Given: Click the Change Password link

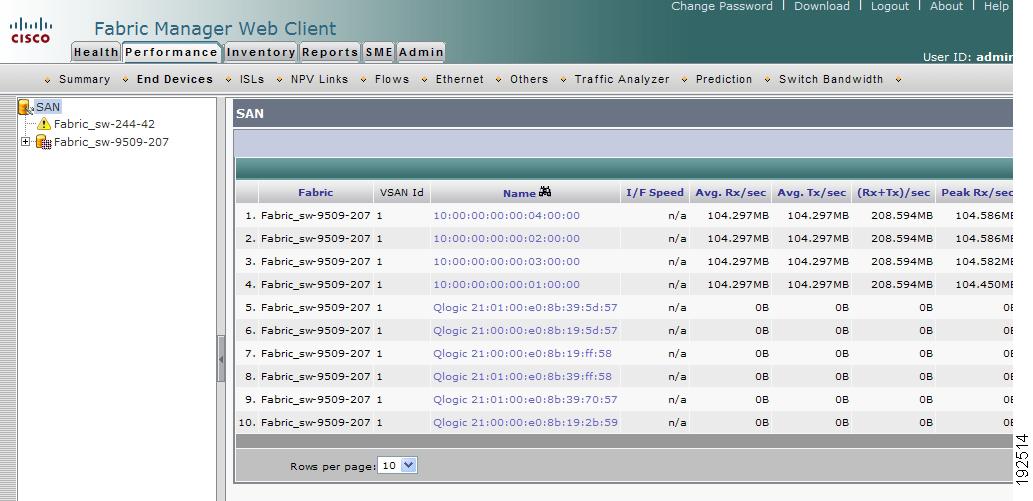Looking at the screenshot, I should click(722, 6).
